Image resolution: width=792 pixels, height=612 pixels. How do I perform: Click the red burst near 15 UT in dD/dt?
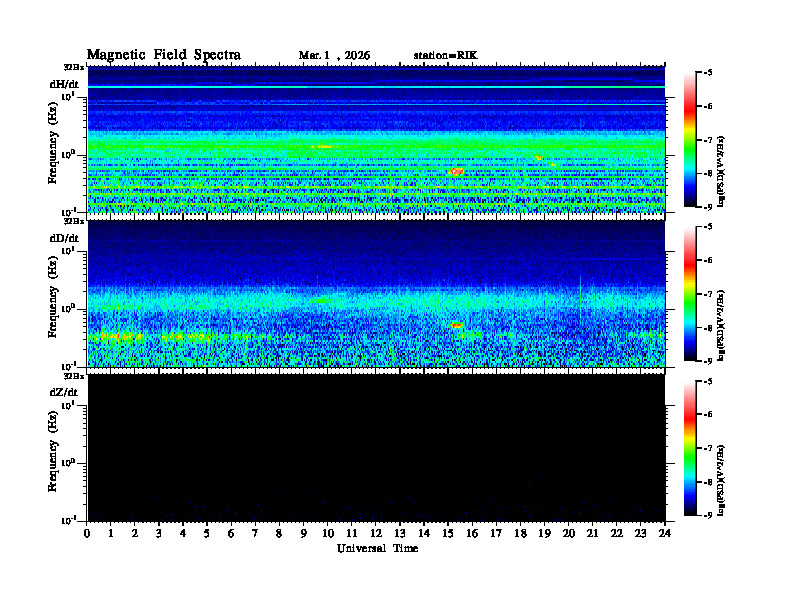tap(457, 325)
